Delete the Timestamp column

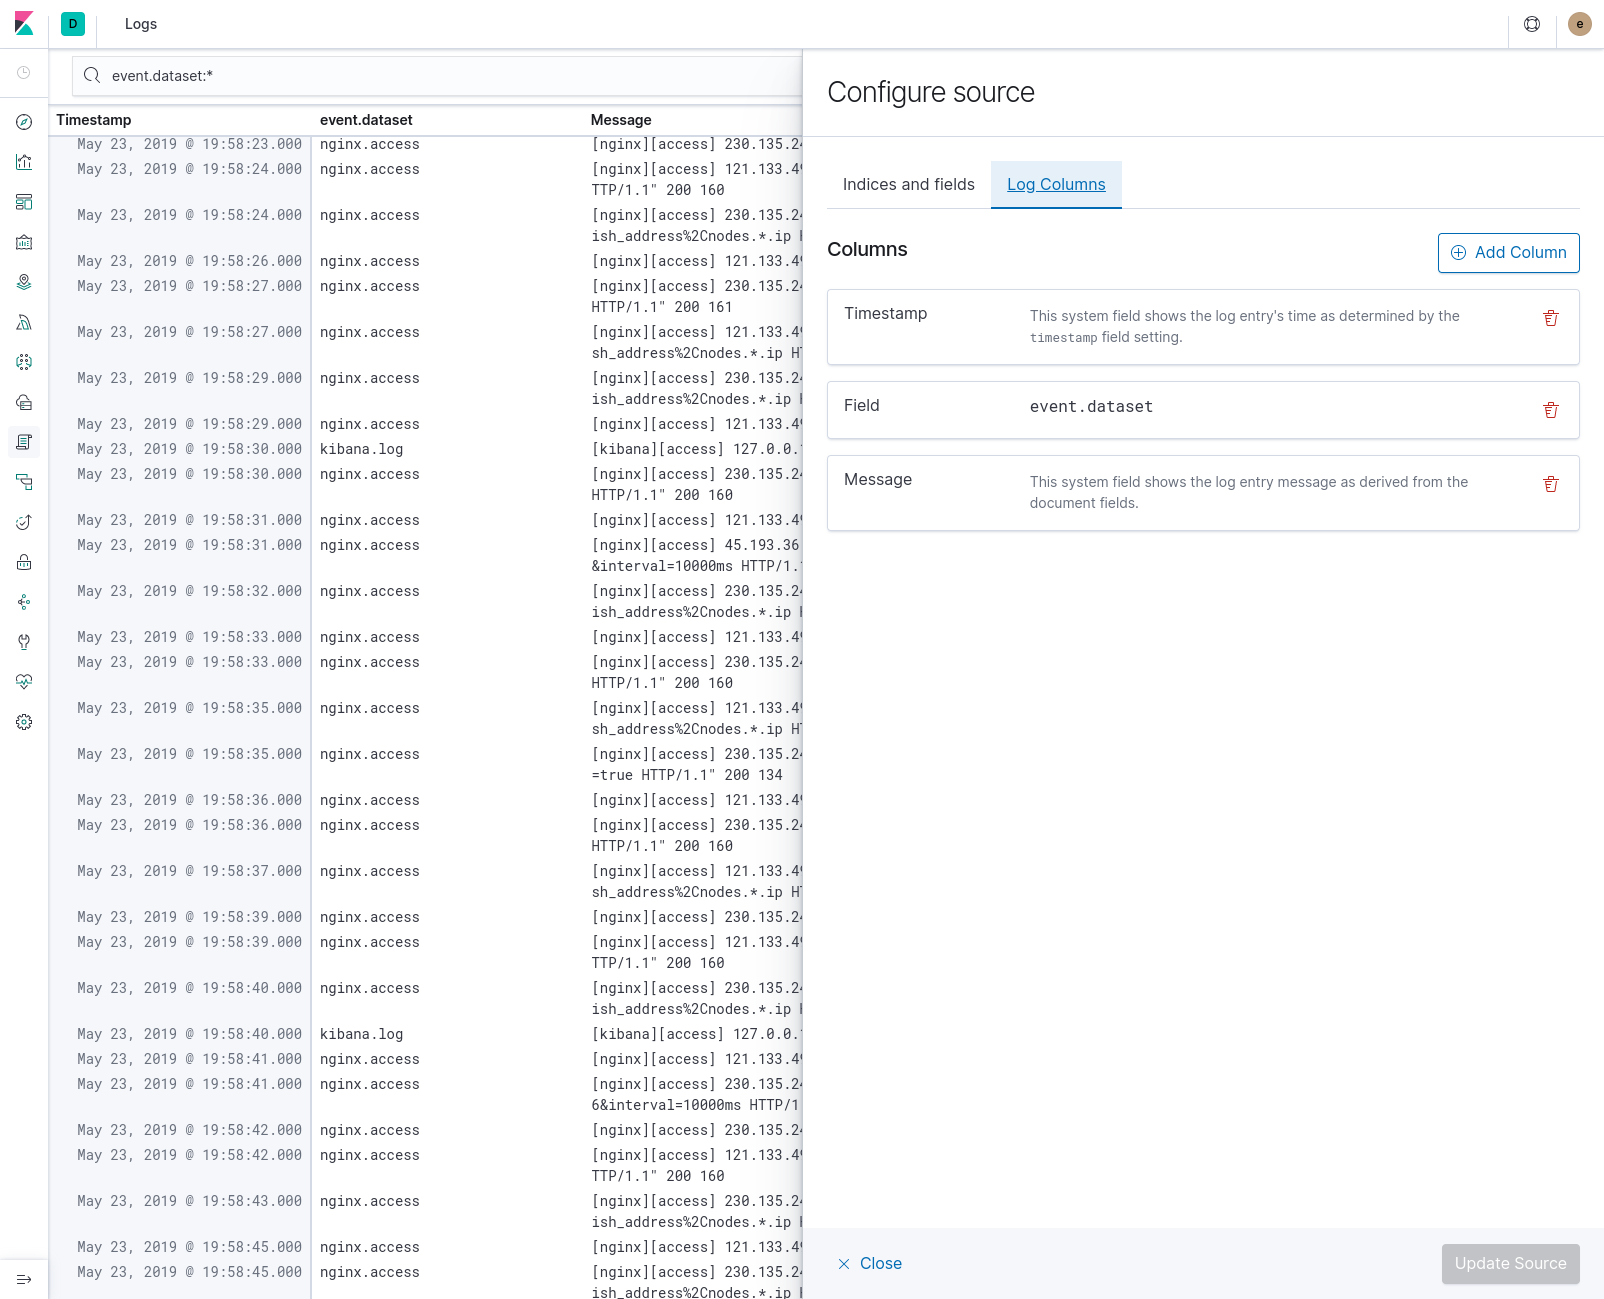click(1550, 318)
